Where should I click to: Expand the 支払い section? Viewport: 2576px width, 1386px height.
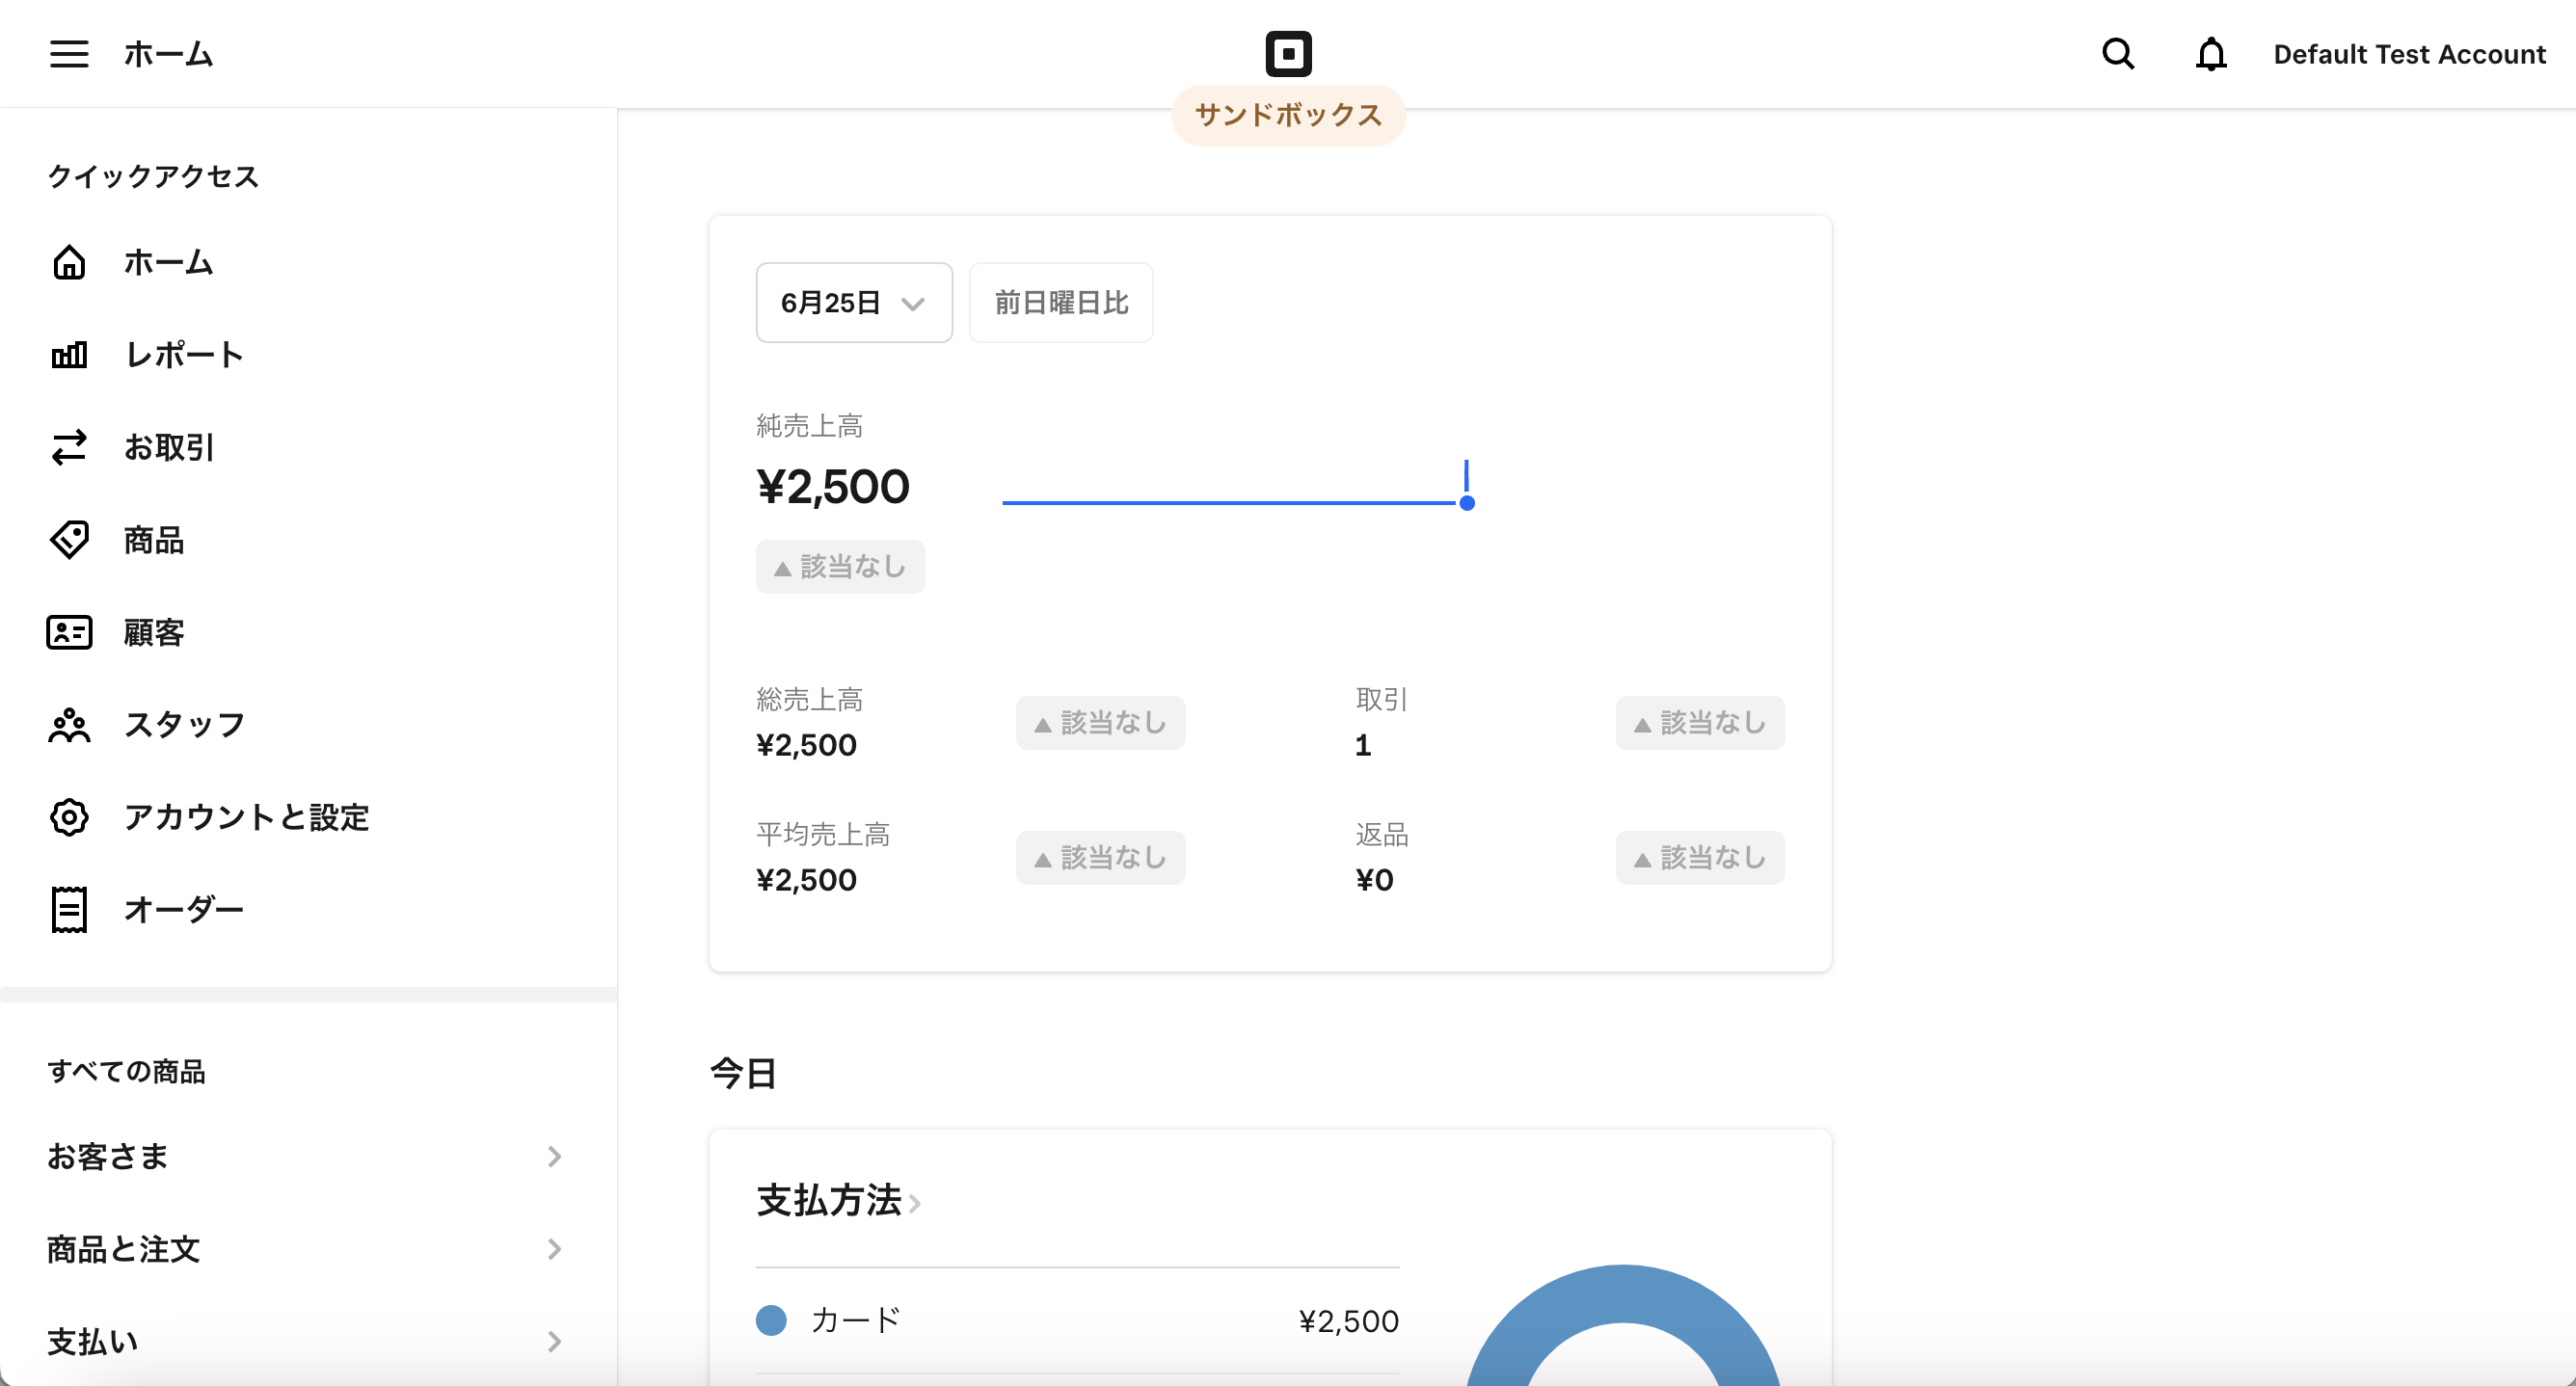tap(306, 1342)
